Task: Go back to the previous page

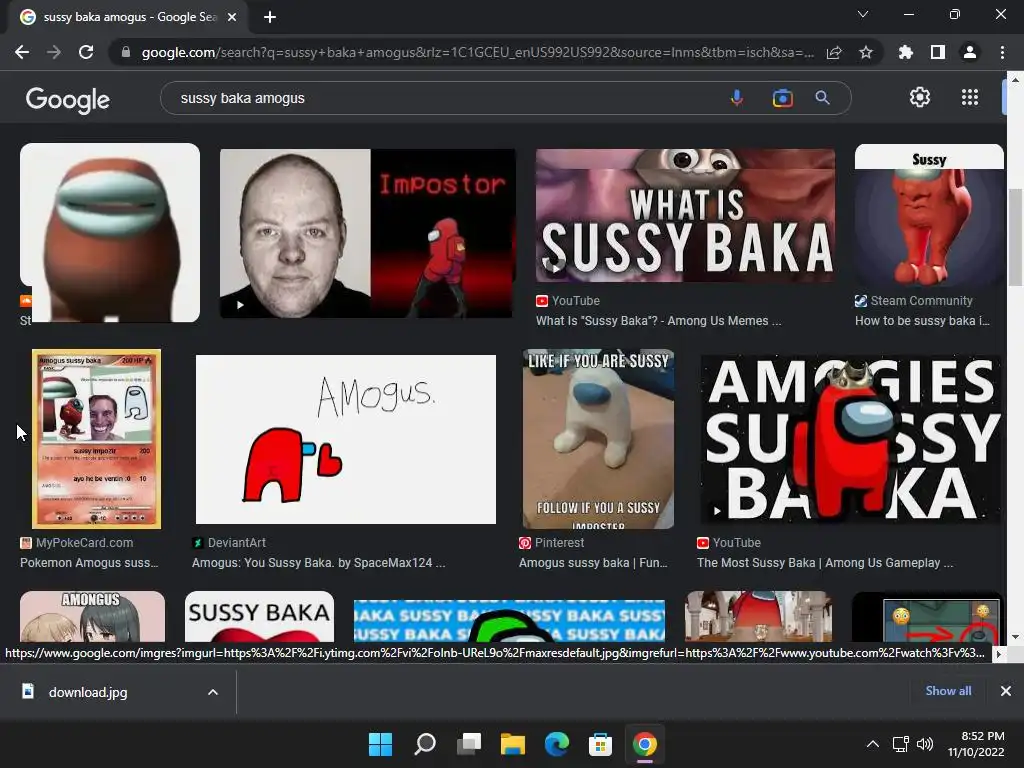Action: coord(22,52)
